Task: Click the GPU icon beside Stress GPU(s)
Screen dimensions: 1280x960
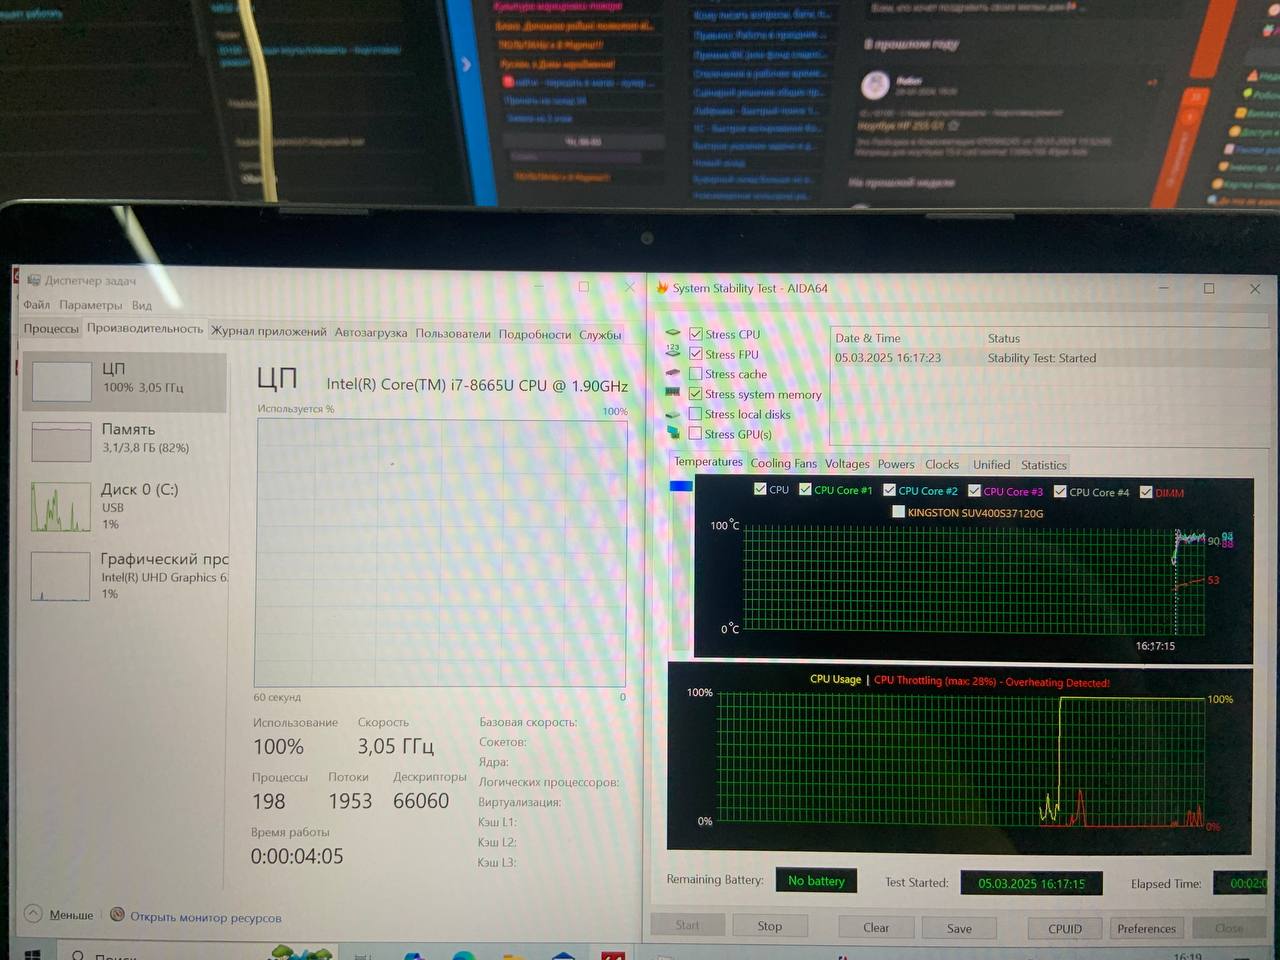Action: click(x=673, y=433)
